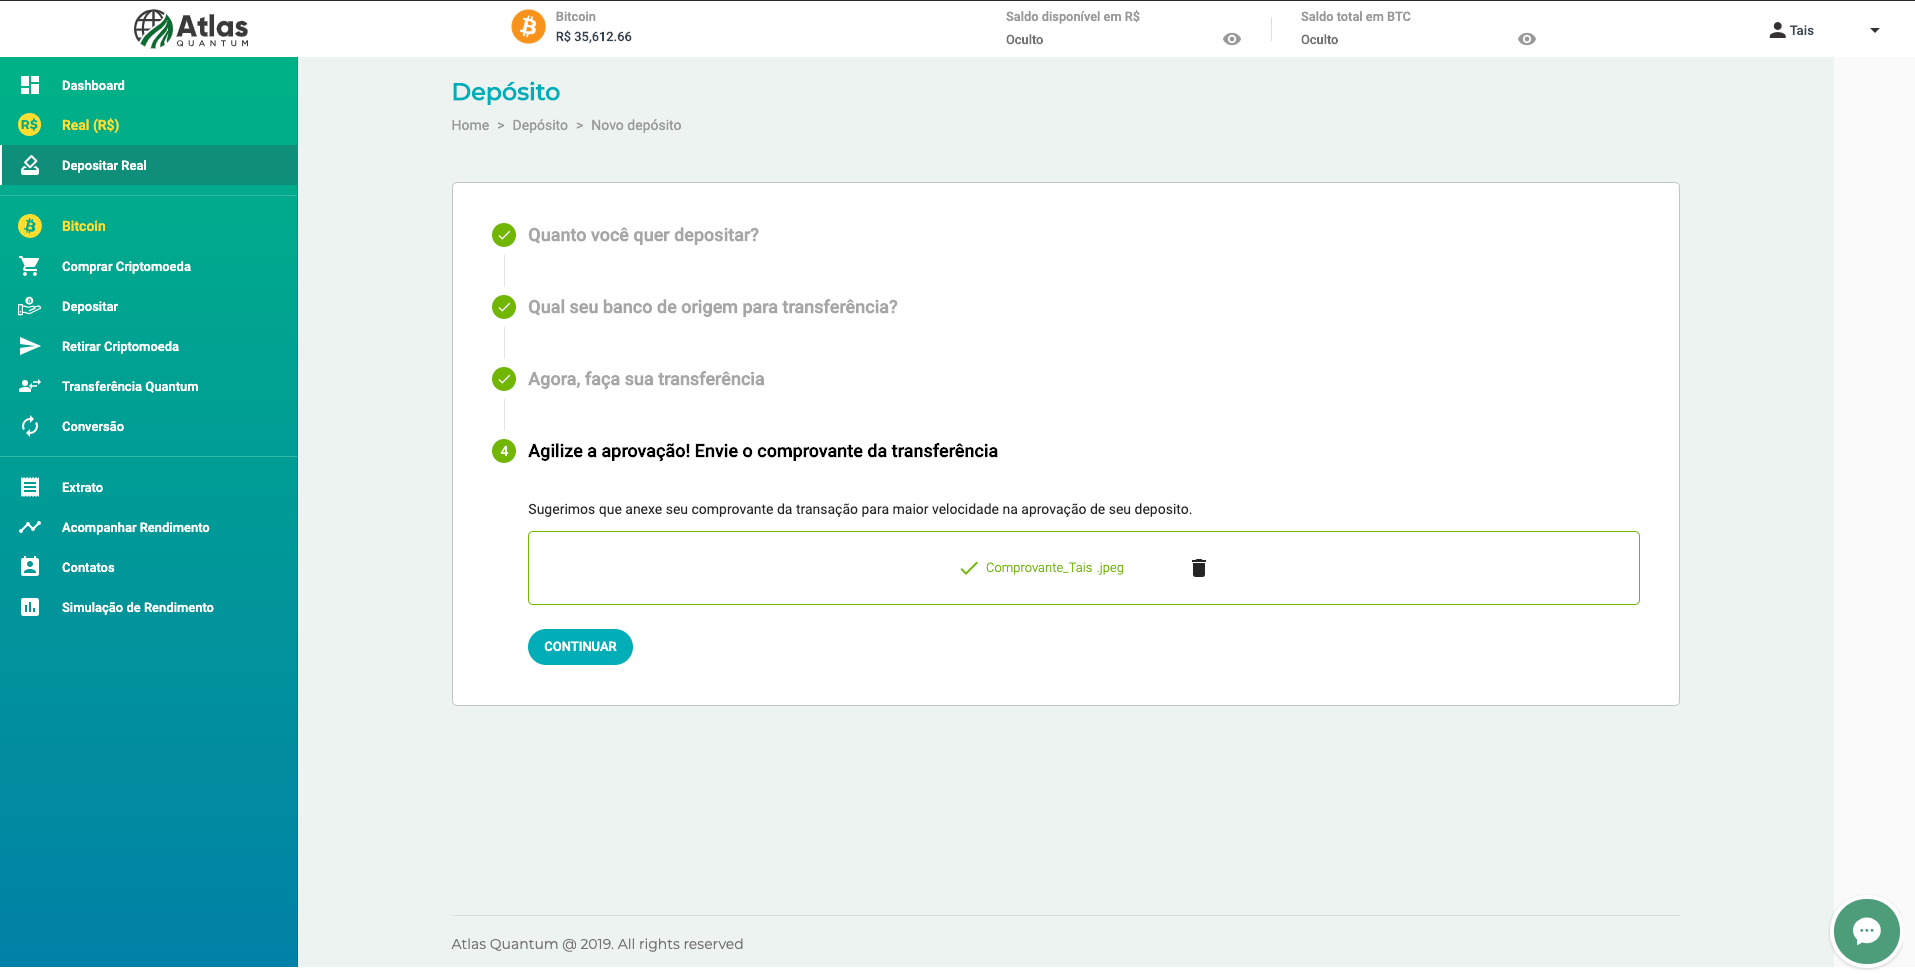Viewport: 1915px width, 974px height.
Task: Click the Depositar hand-coin icon
Action: 30,306
